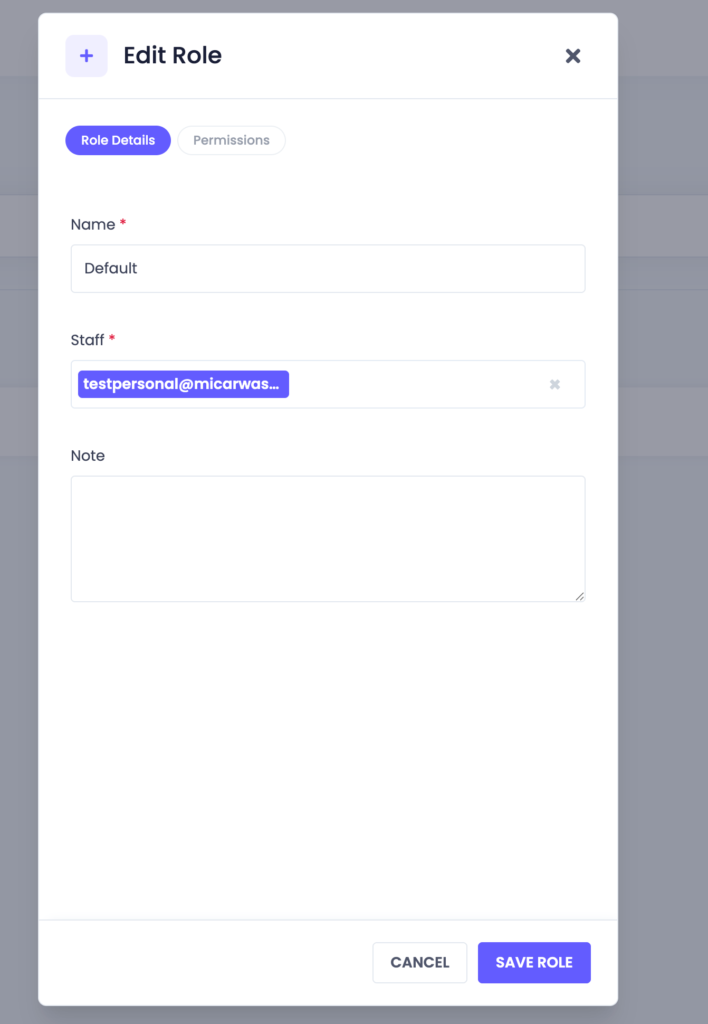
Task: Clear the selected staff with the x icon
Action: coord(555,384)
